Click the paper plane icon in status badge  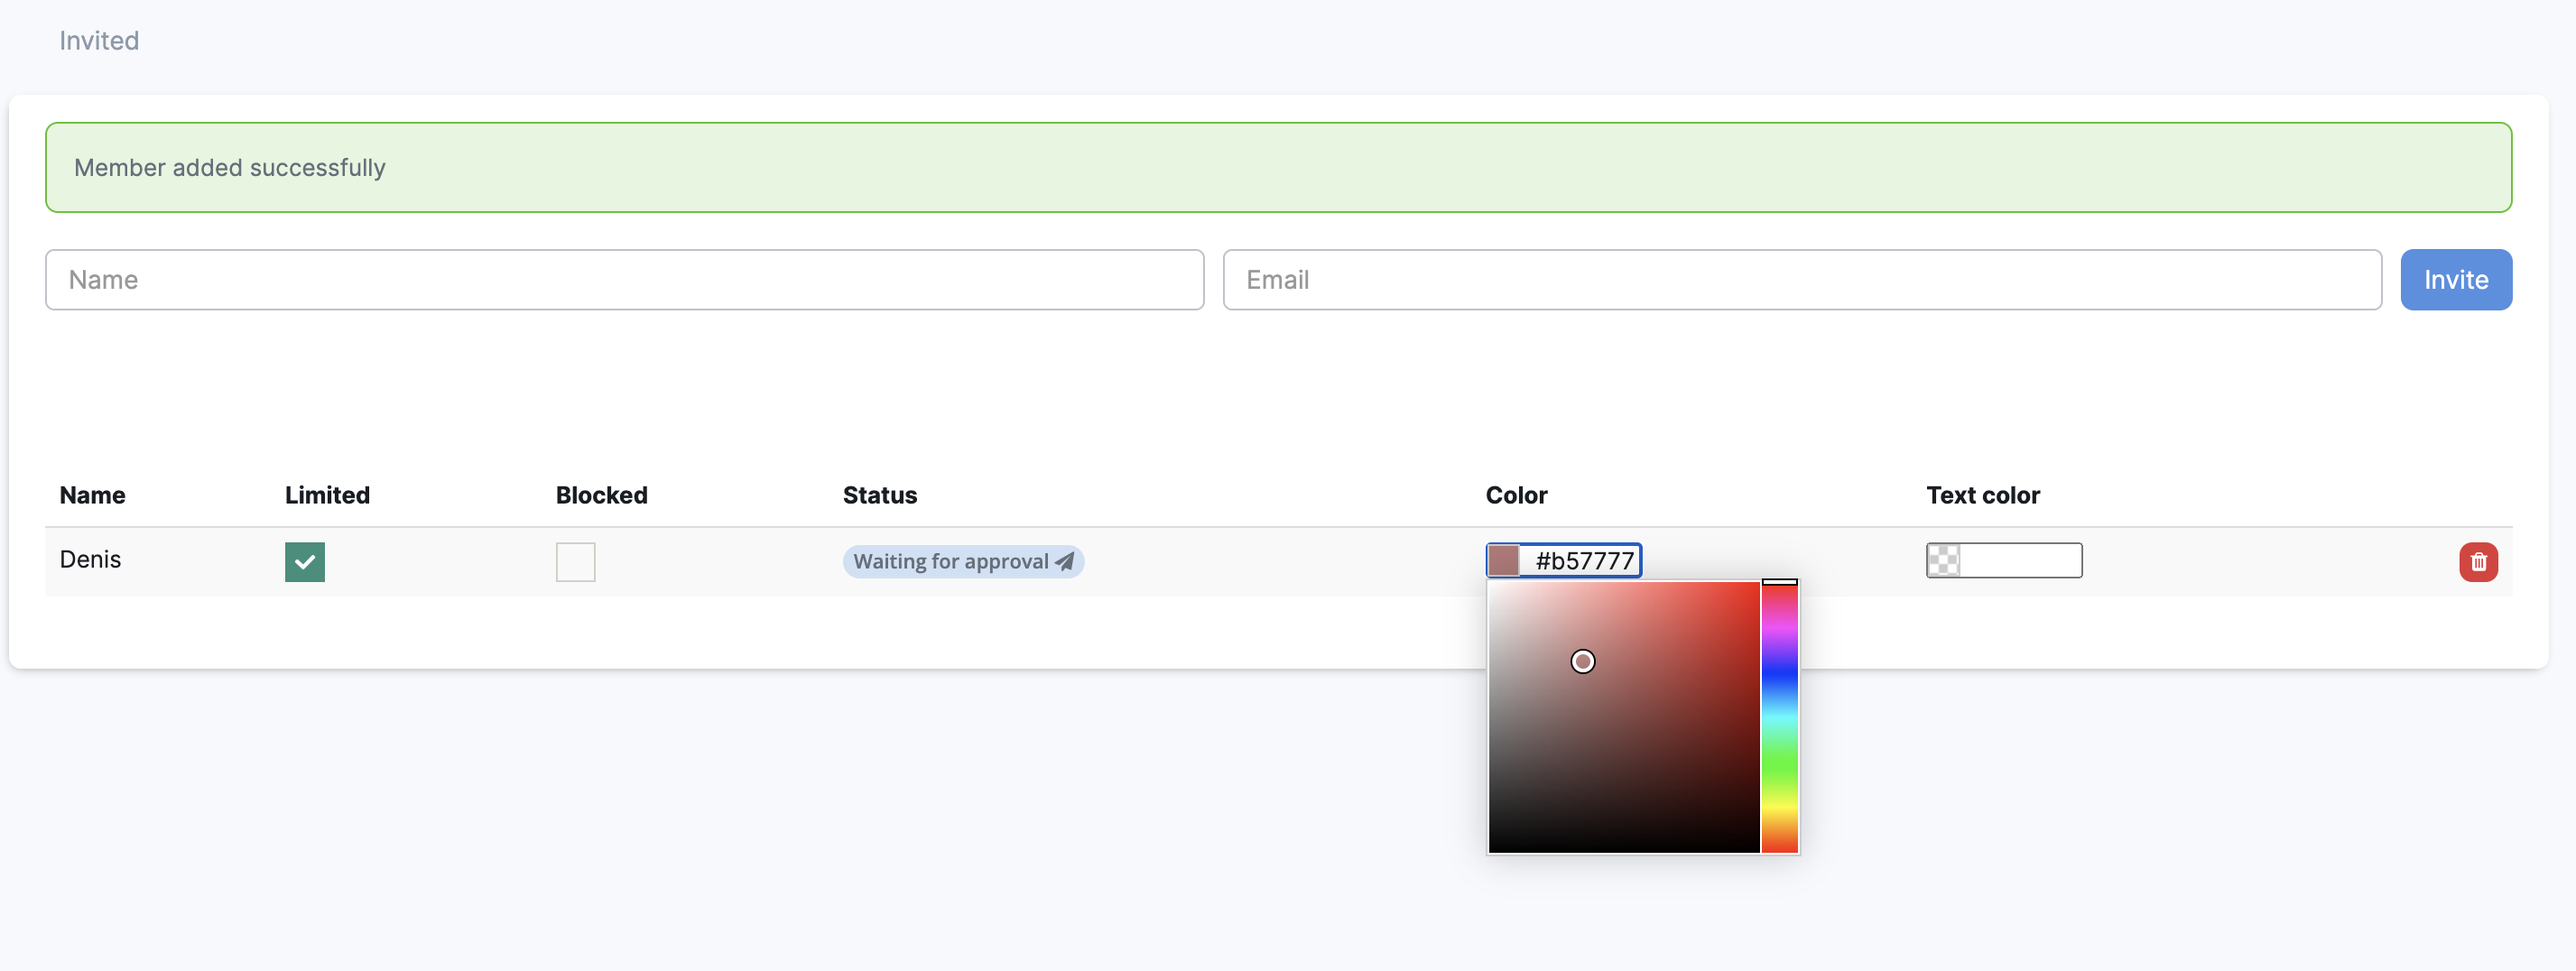pos(1065,562)
